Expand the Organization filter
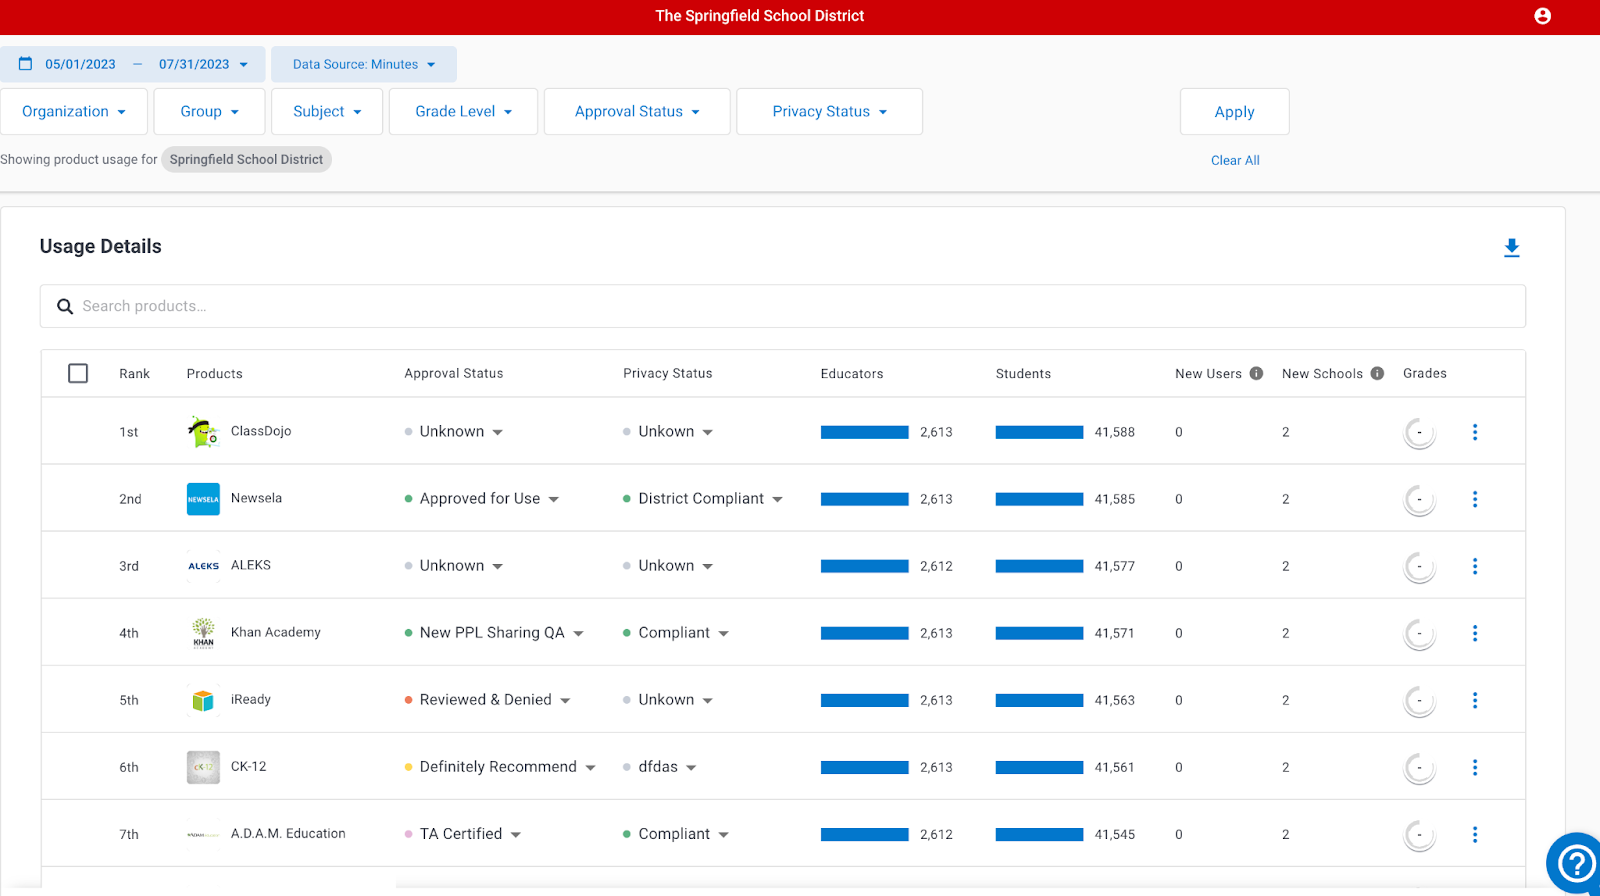Screen dimensions: 1600x896 pyautogui.click(x=74, y=111)
